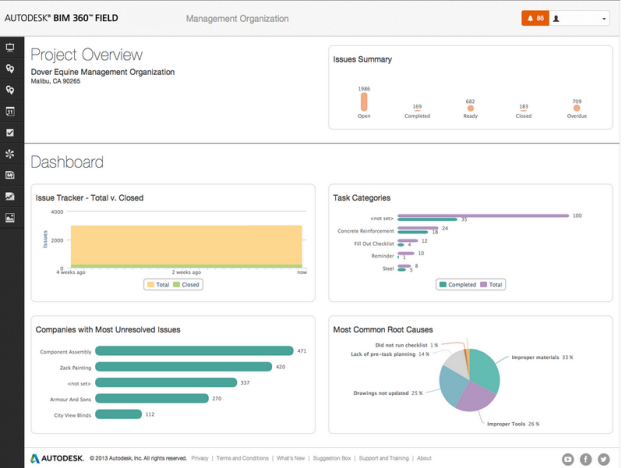Click 'Dover Equine Management Organization' project name
This screenshot has width=626, height=468.
point(103,72)
